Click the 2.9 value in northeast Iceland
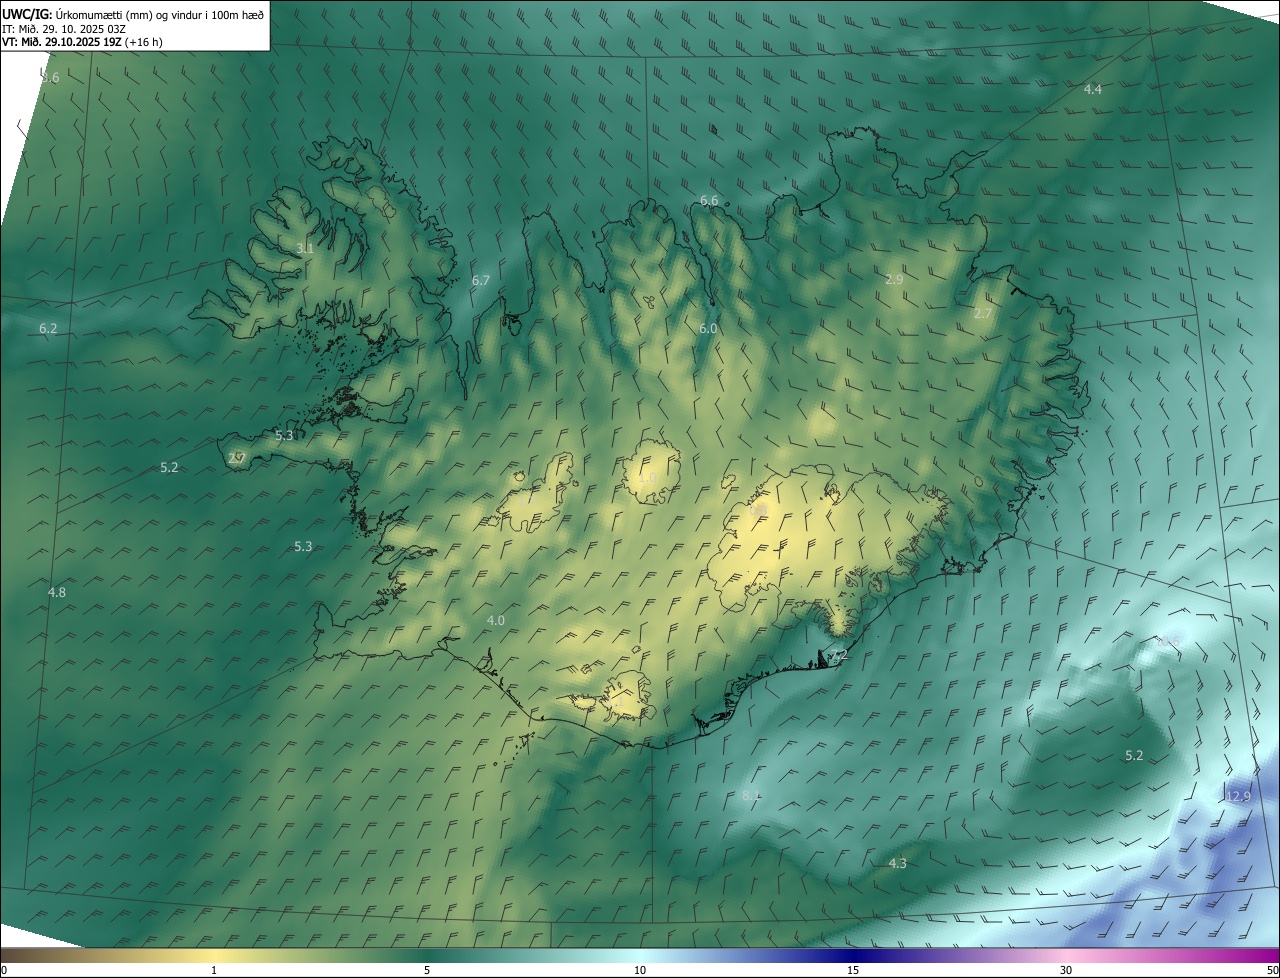The width and height of the screenshot is (1280, 978). pyautogui.click(x=894, y=280)
